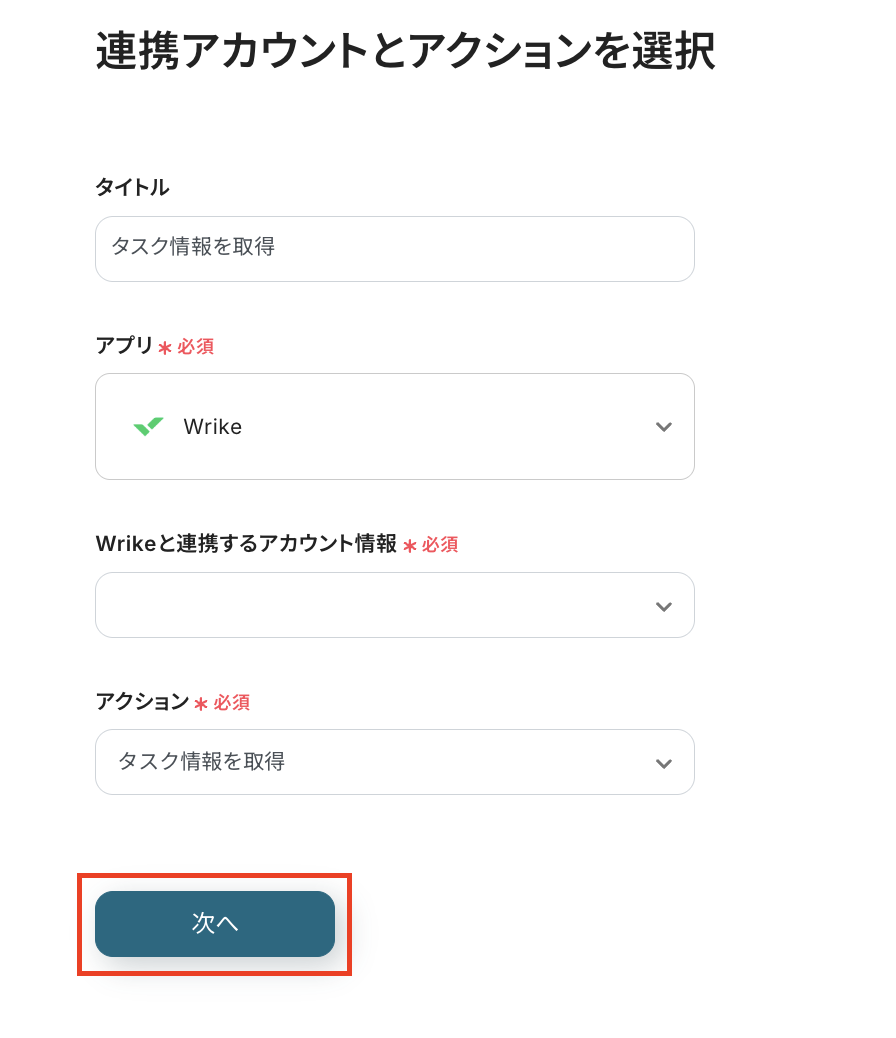Open account info dropdown chevron arrow
This screenshot has width=896, height=1038.
(x=663, y=606)
